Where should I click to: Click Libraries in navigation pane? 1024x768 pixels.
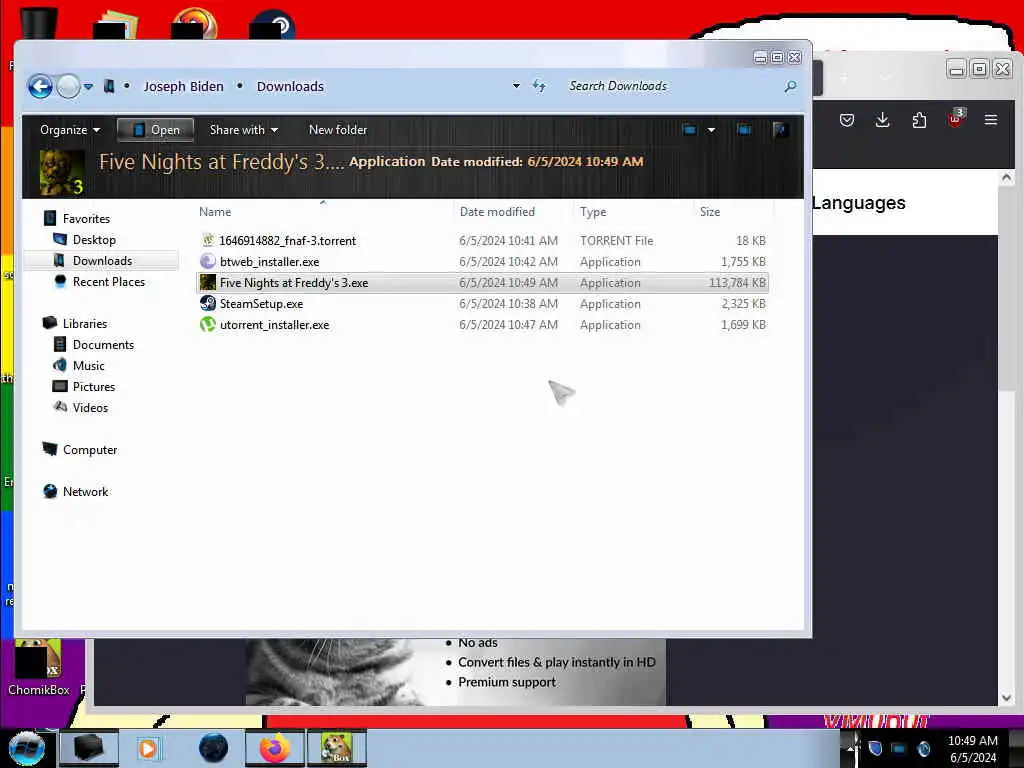84,323
